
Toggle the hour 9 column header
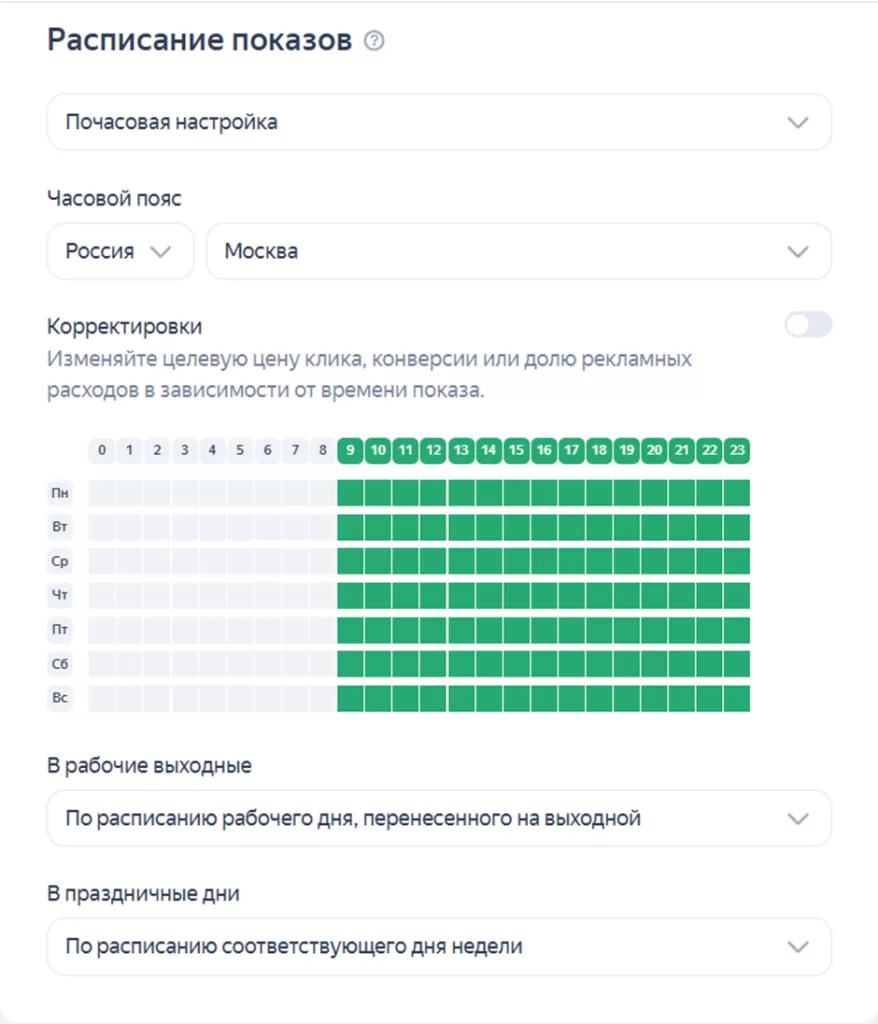tap(351, 451)
